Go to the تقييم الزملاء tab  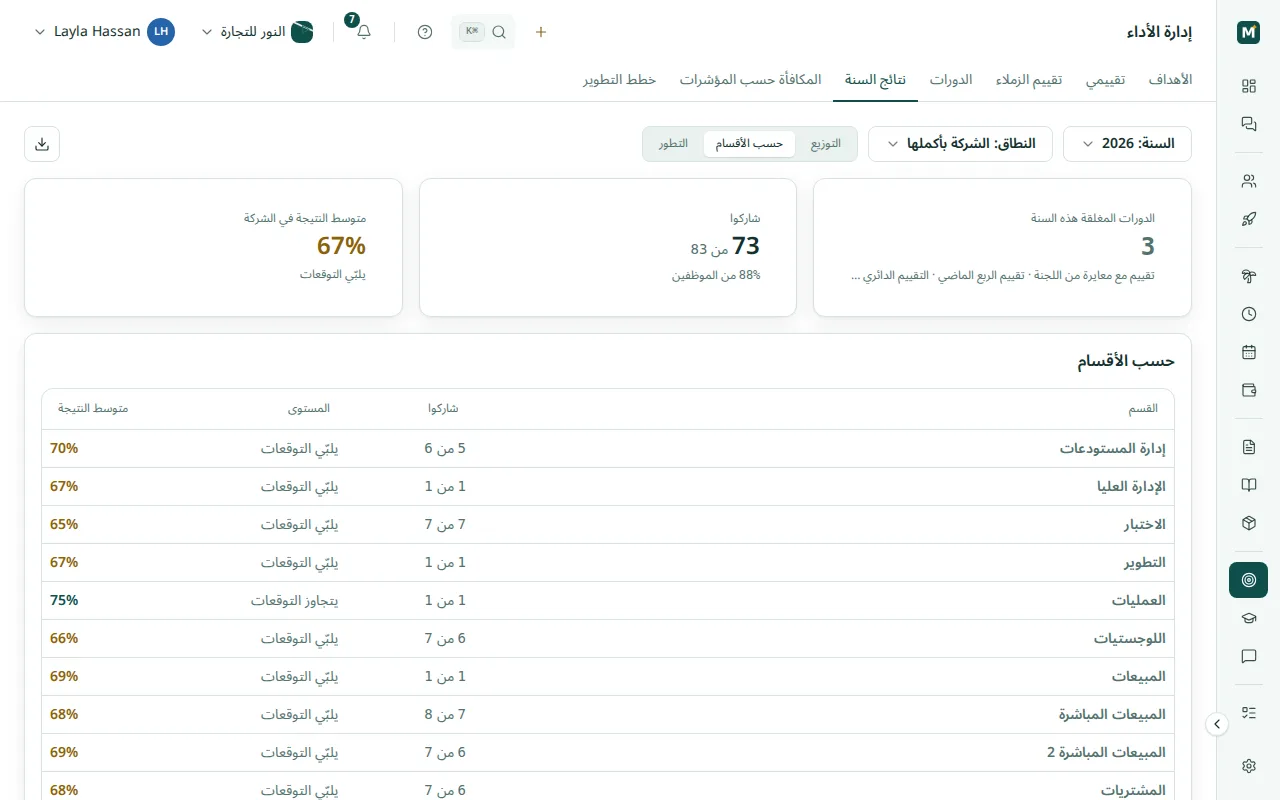point(1029,80)
